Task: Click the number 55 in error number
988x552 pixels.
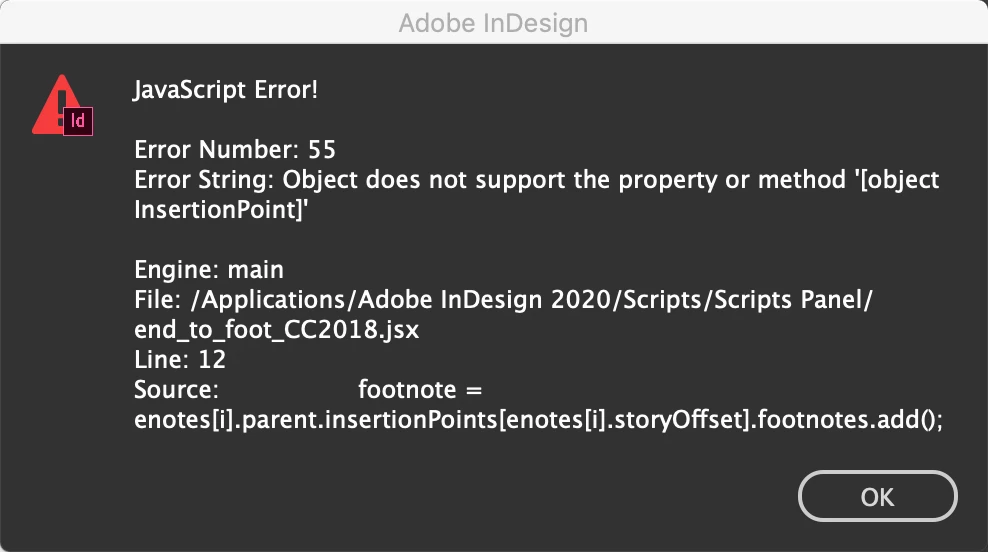Action: pos(322,151)
